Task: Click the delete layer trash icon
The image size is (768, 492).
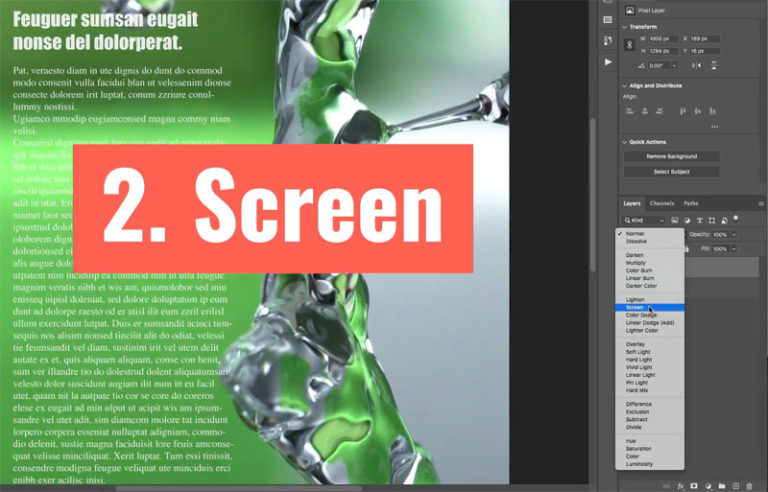Action: [749, 485]
